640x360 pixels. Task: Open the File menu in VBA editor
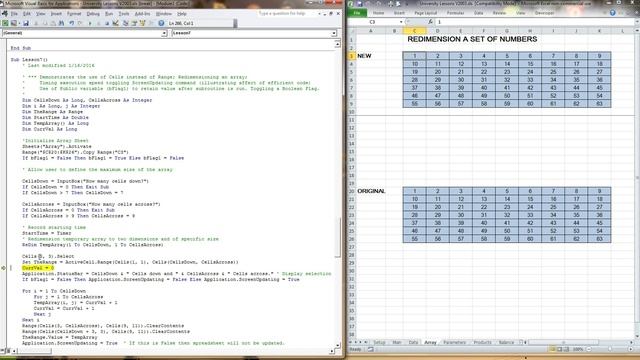click(x=14, y=14)
